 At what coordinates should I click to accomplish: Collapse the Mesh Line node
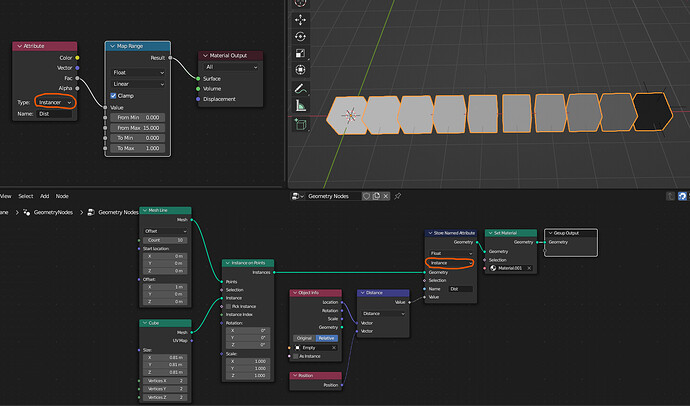pos(145,210)
